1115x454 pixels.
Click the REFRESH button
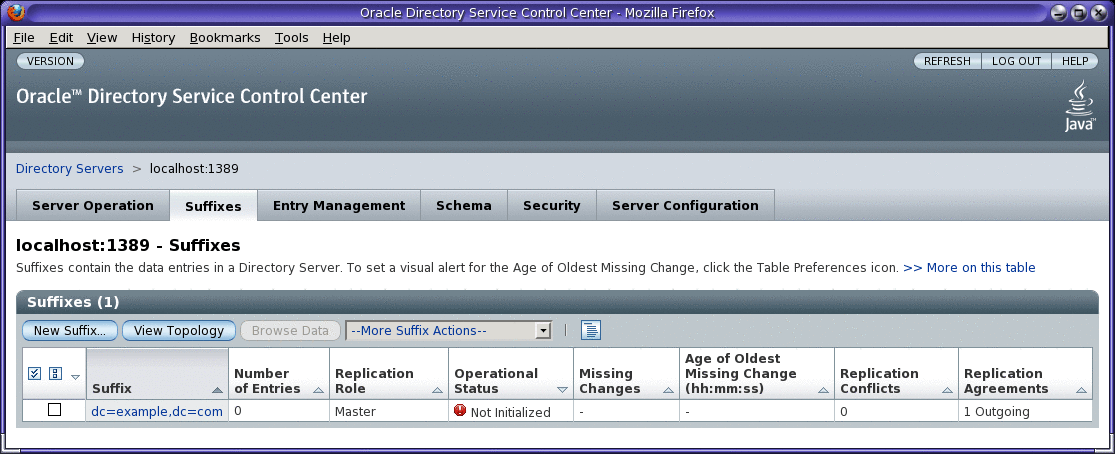point(947,61)
